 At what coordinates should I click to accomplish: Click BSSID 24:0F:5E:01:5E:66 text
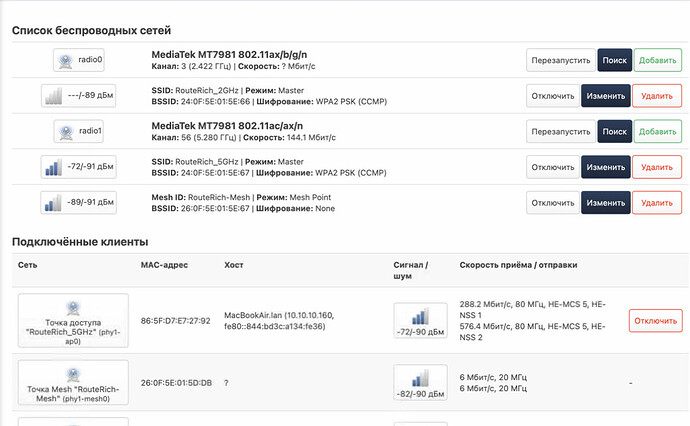(201, 102)
